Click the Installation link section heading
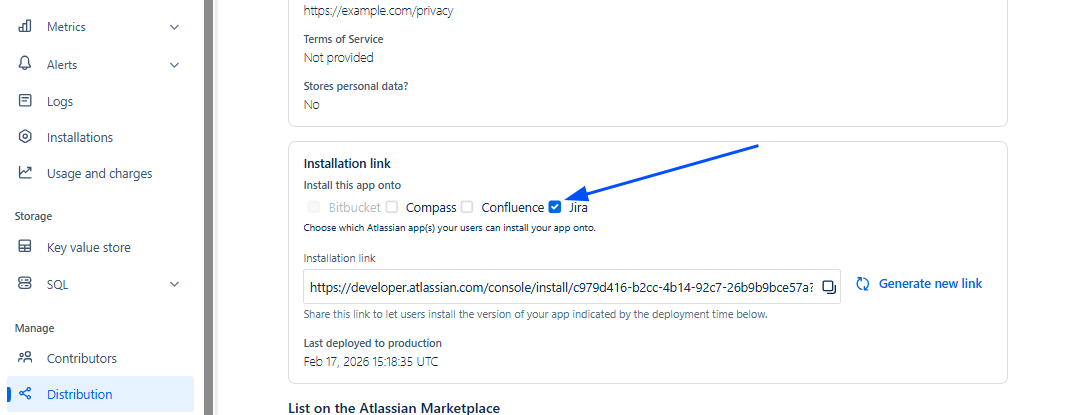 pos(347,164)
